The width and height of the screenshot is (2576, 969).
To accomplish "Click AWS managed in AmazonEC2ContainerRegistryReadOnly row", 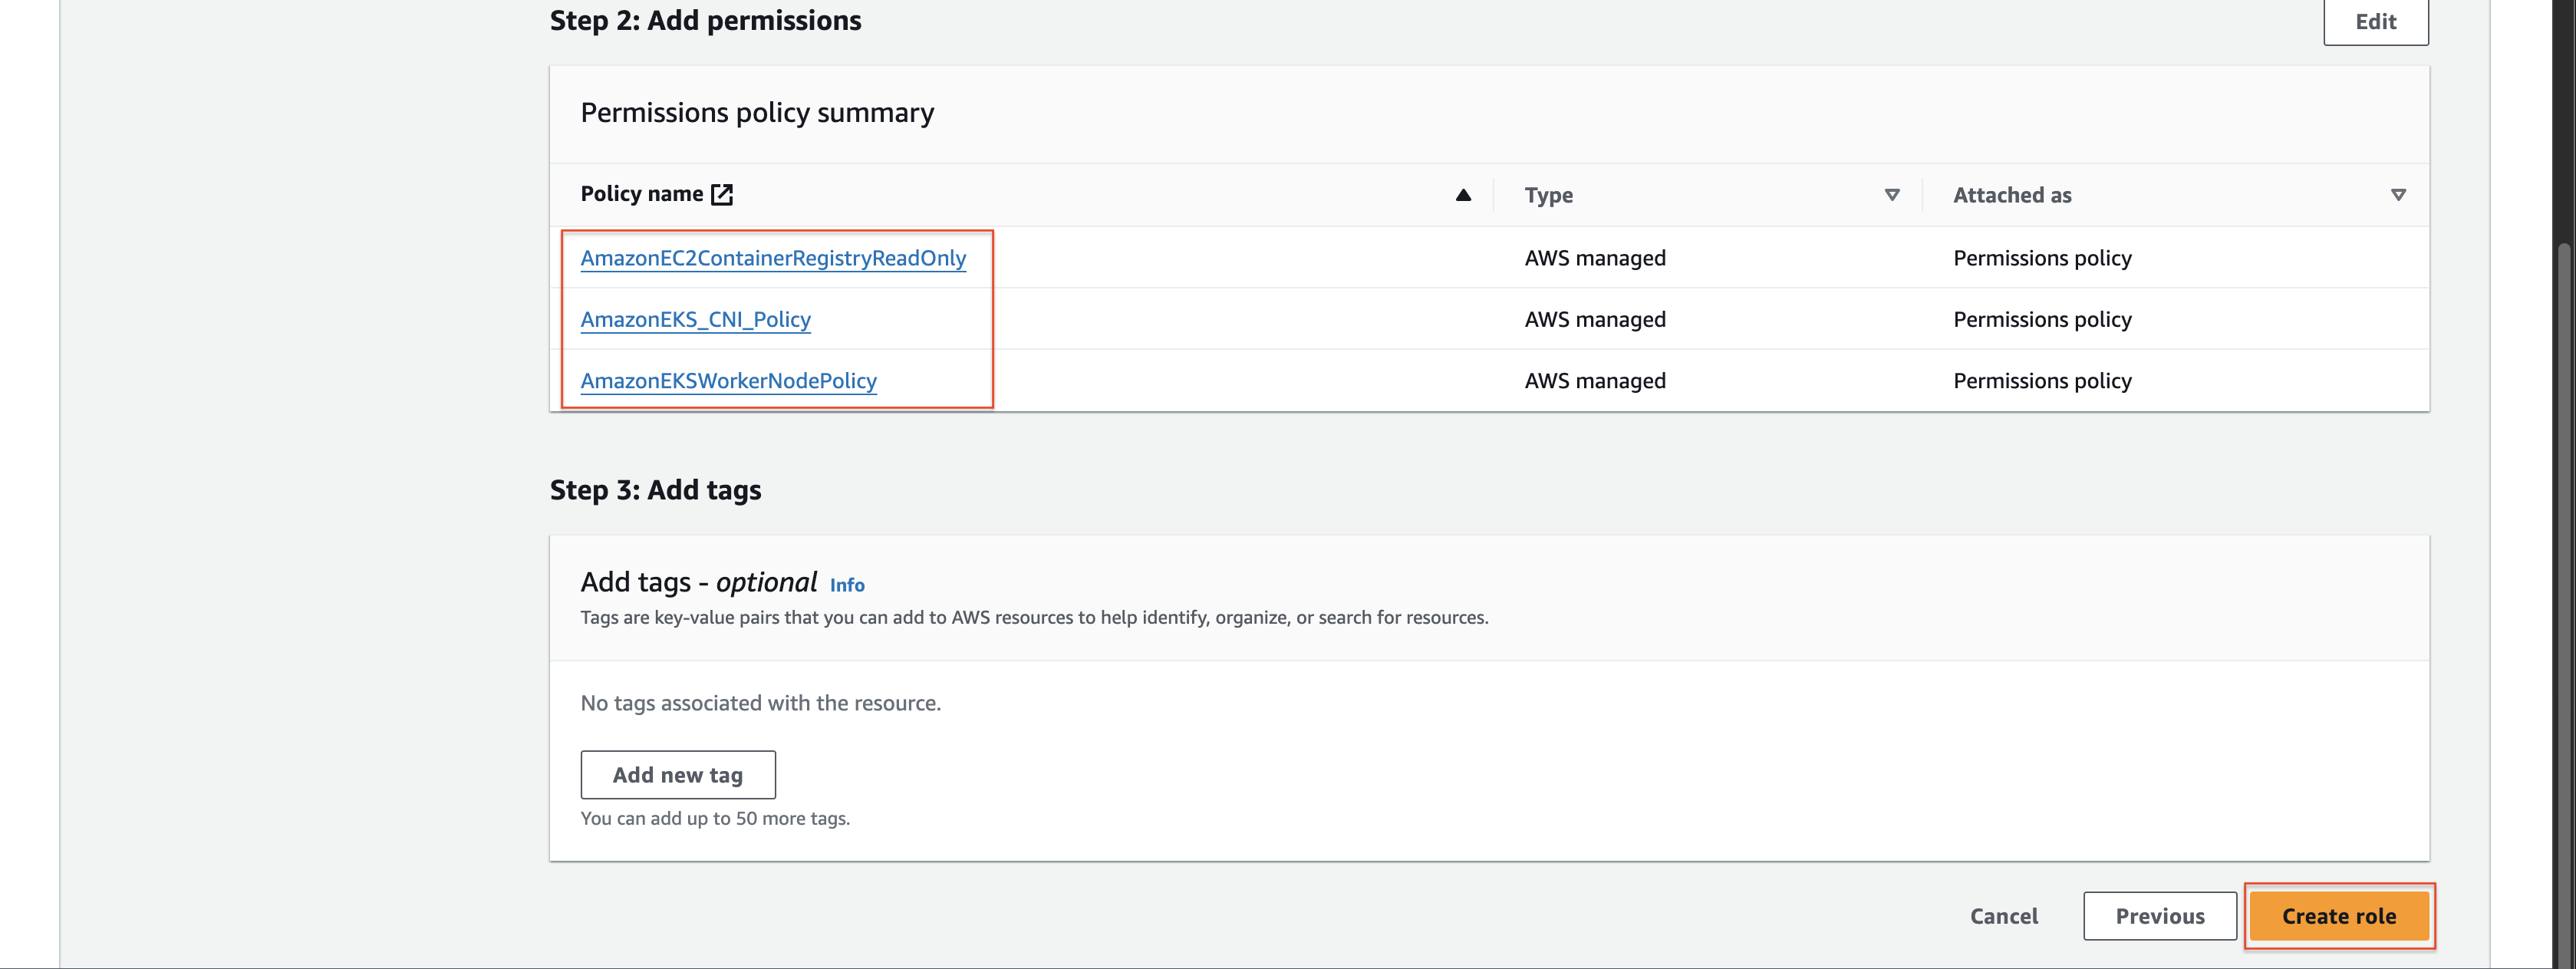I will (1595, 258).
